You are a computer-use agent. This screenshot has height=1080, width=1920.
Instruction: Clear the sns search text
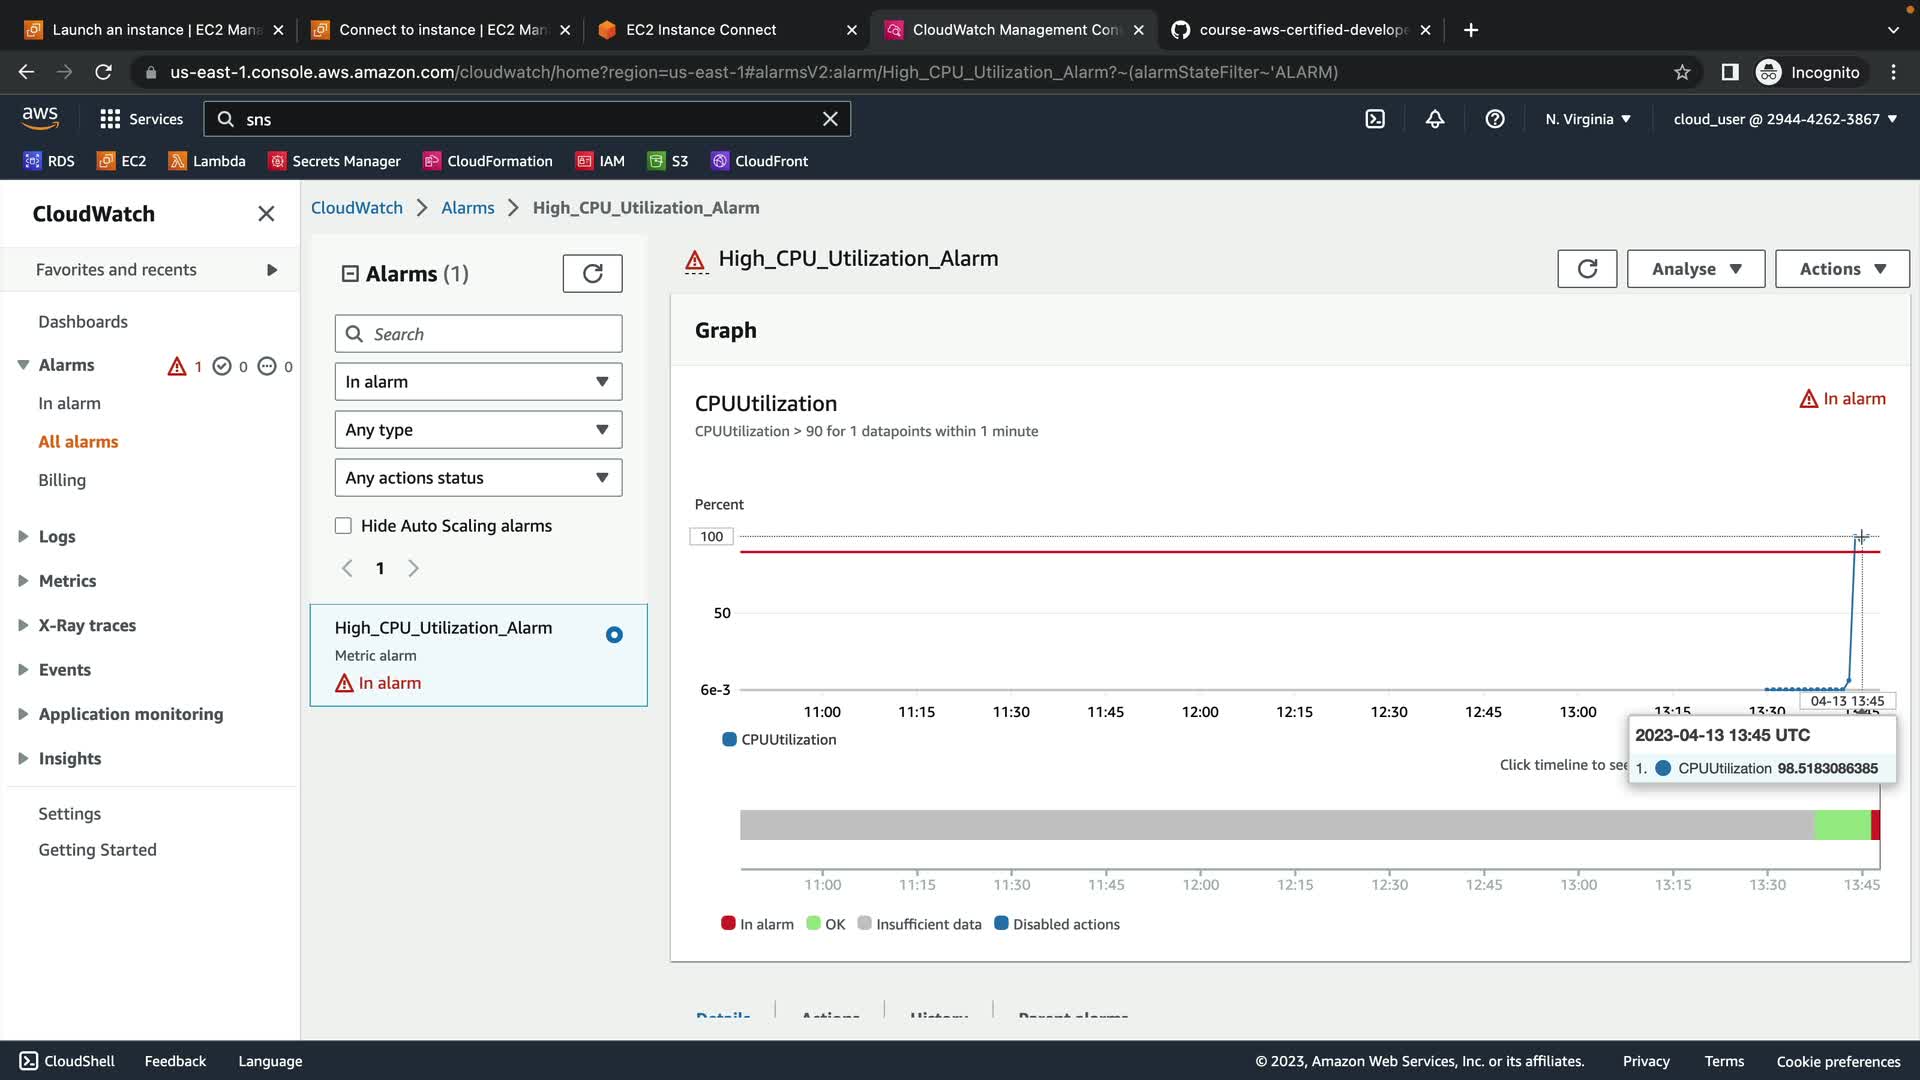830,119
